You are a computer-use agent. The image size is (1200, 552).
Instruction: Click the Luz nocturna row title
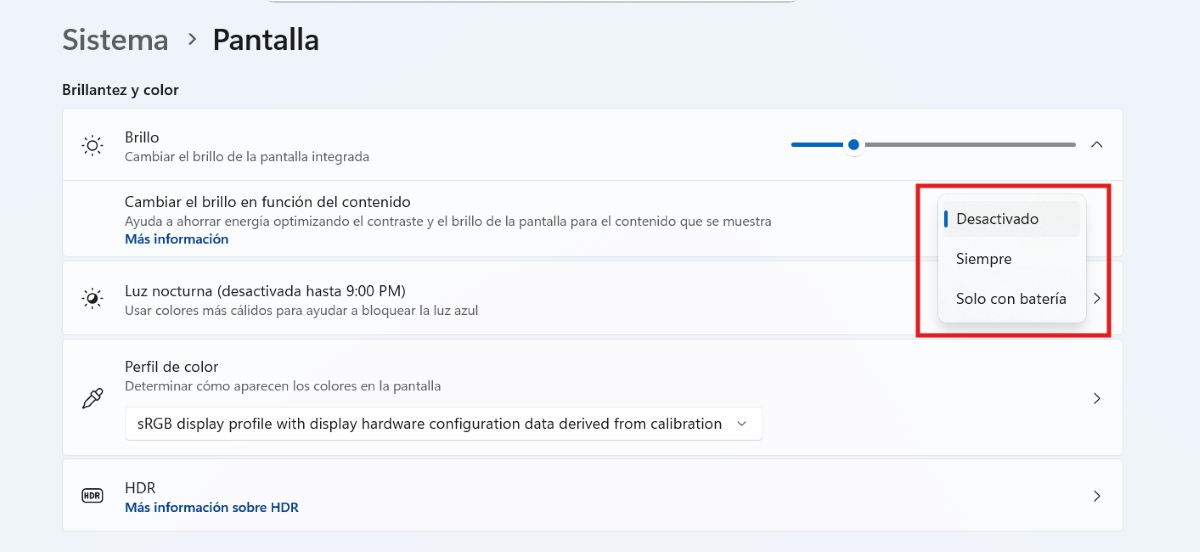[x=264, y=291]
